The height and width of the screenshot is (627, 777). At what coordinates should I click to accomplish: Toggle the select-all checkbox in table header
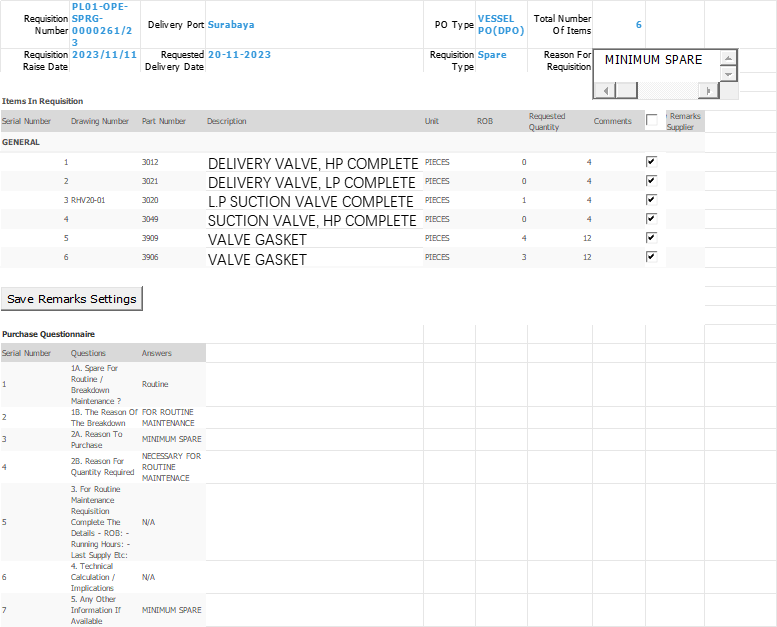(652, 121)
